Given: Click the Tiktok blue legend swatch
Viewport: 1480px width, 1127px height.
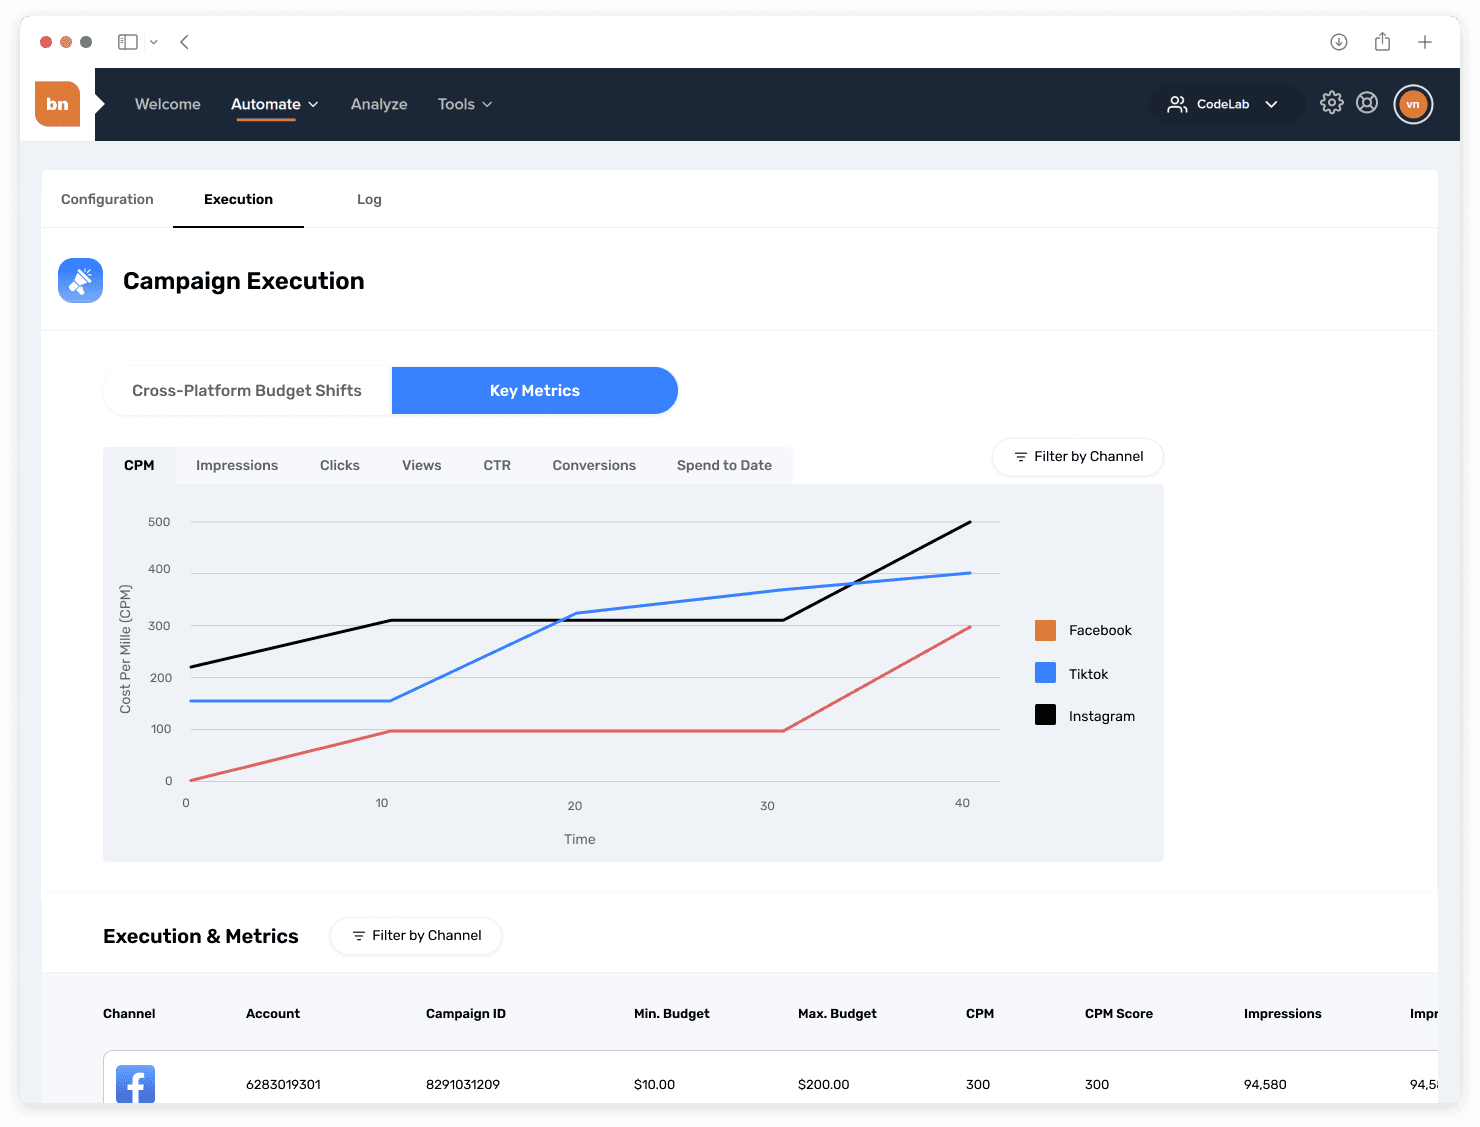Looking at the screenshot, I should [x=1046, y=673].
